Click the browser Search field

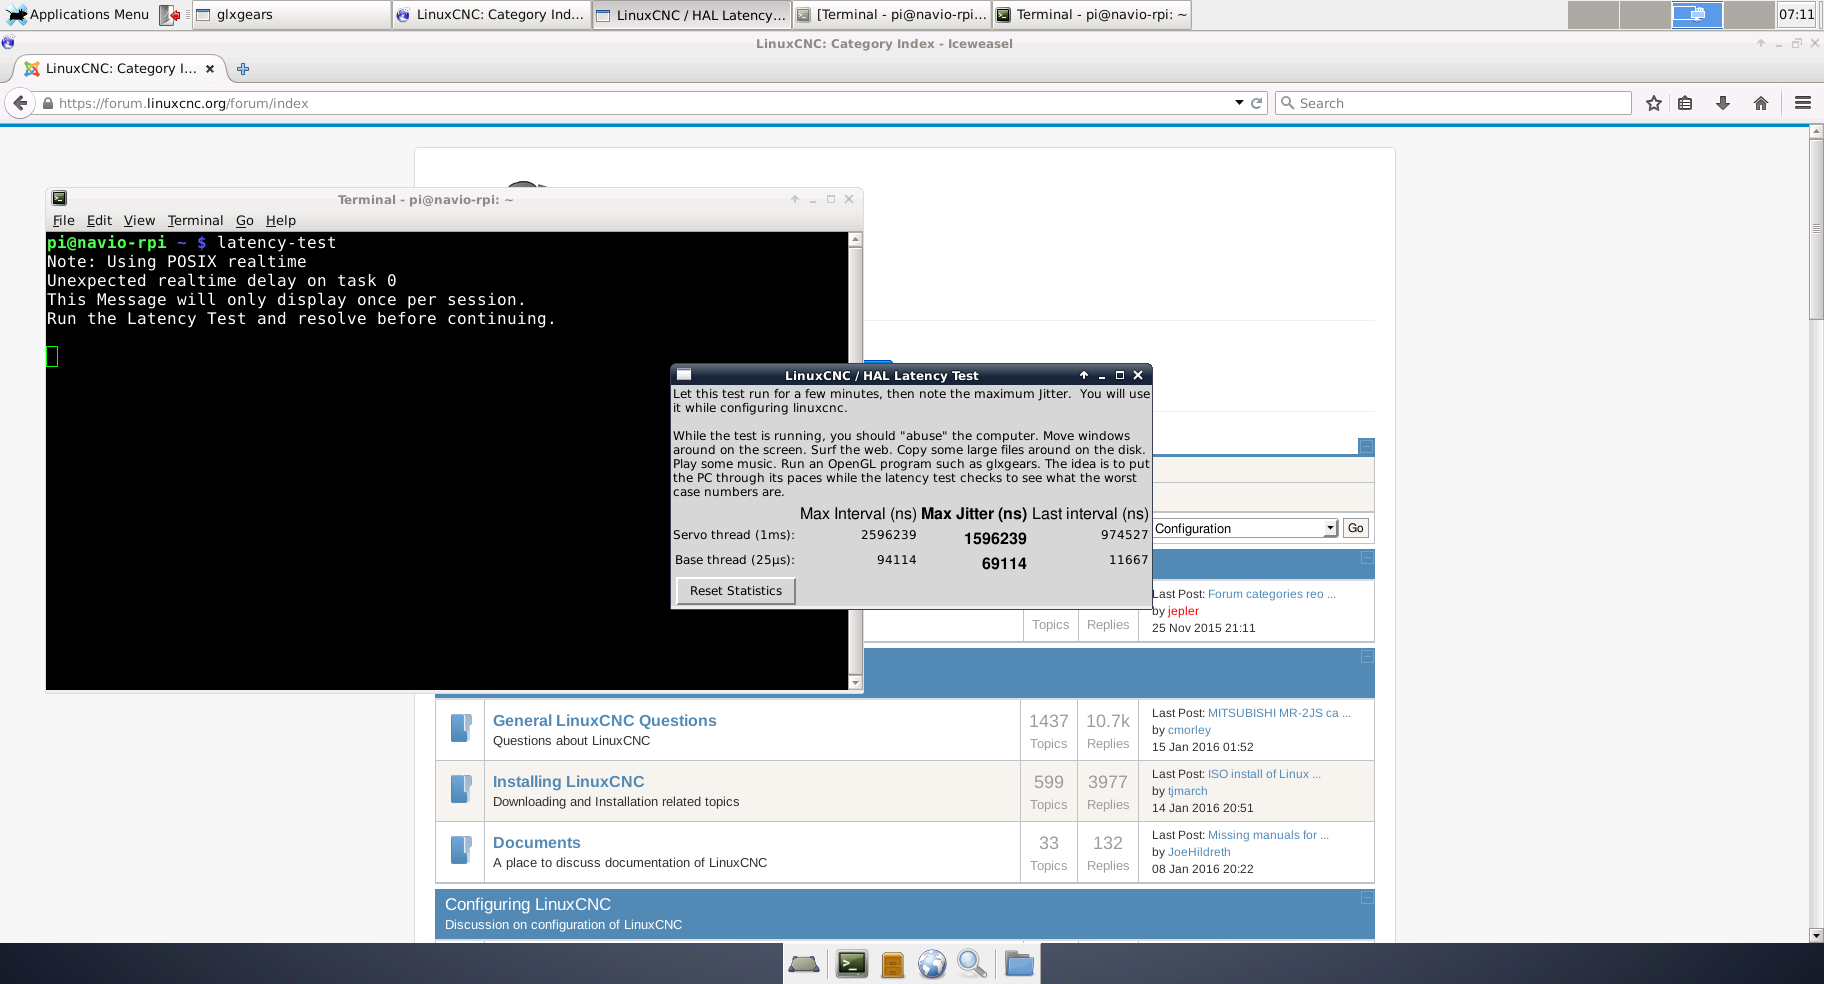[1453, 103]
